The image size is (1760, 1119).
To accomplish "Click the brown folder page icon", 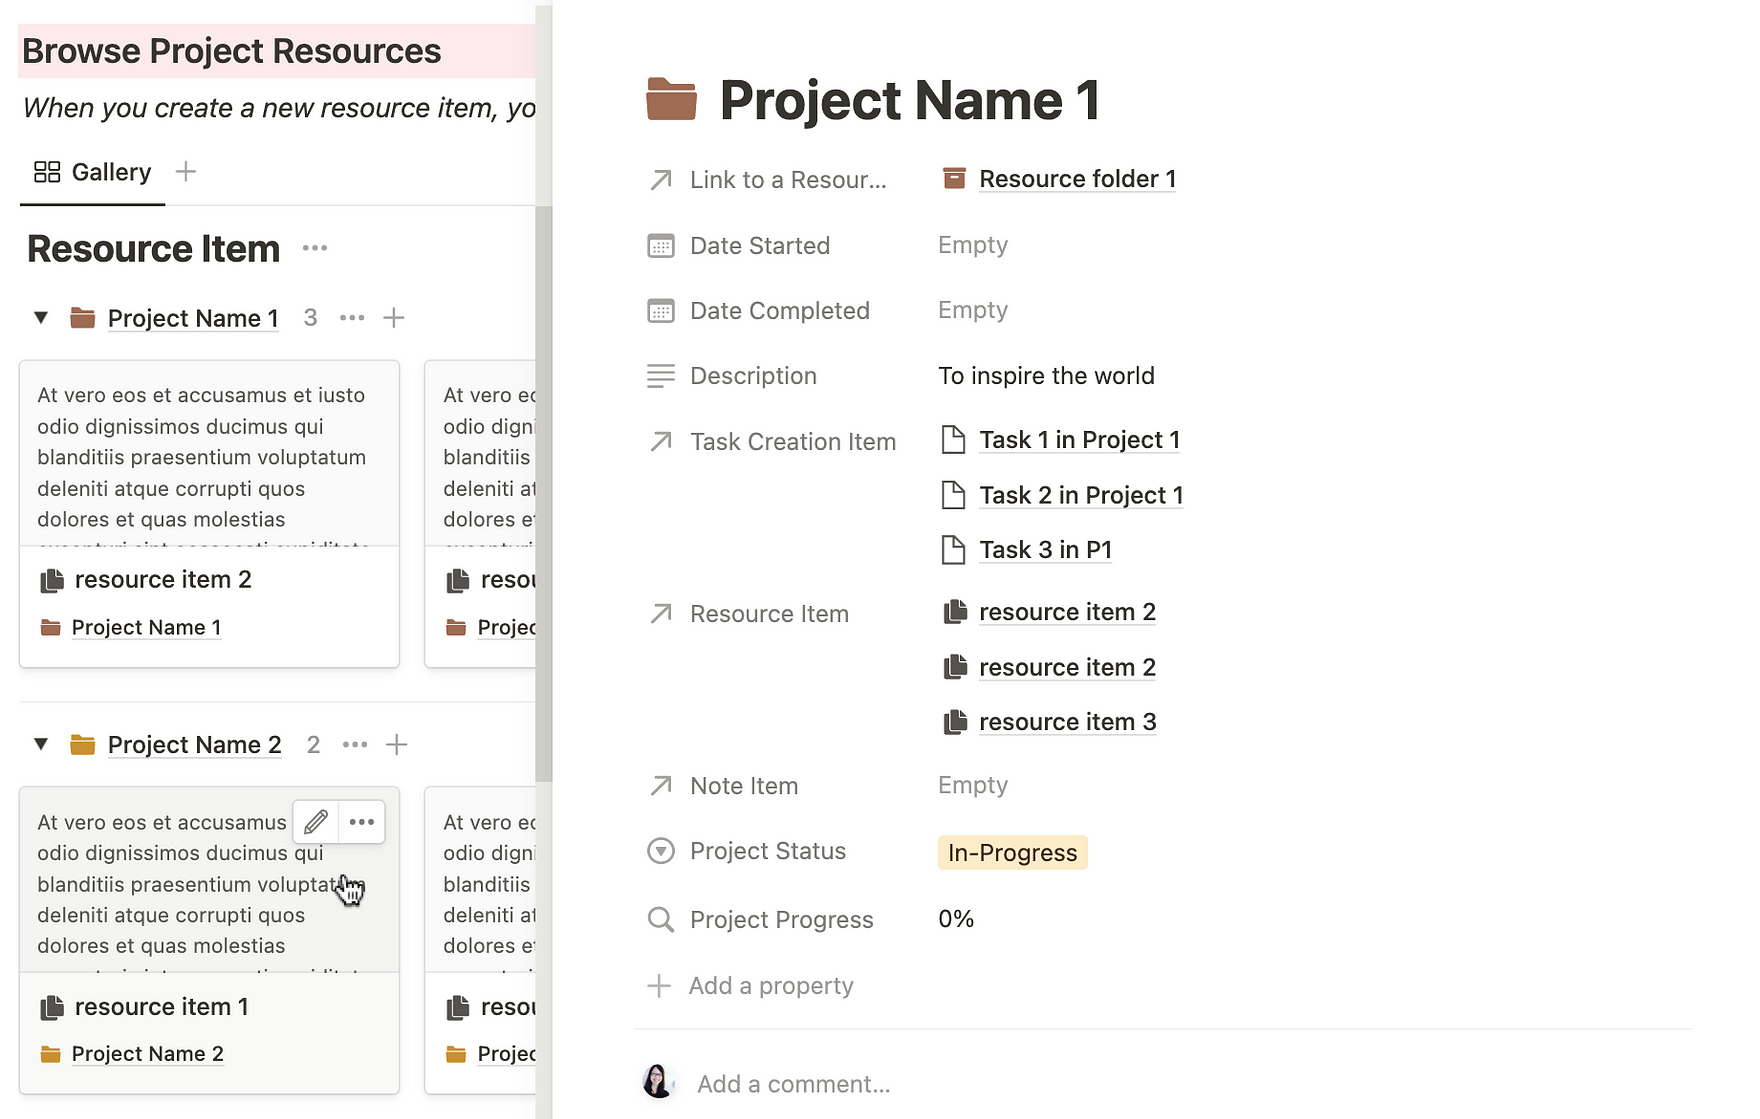I will pyautogui.click(x=671, y=99).
